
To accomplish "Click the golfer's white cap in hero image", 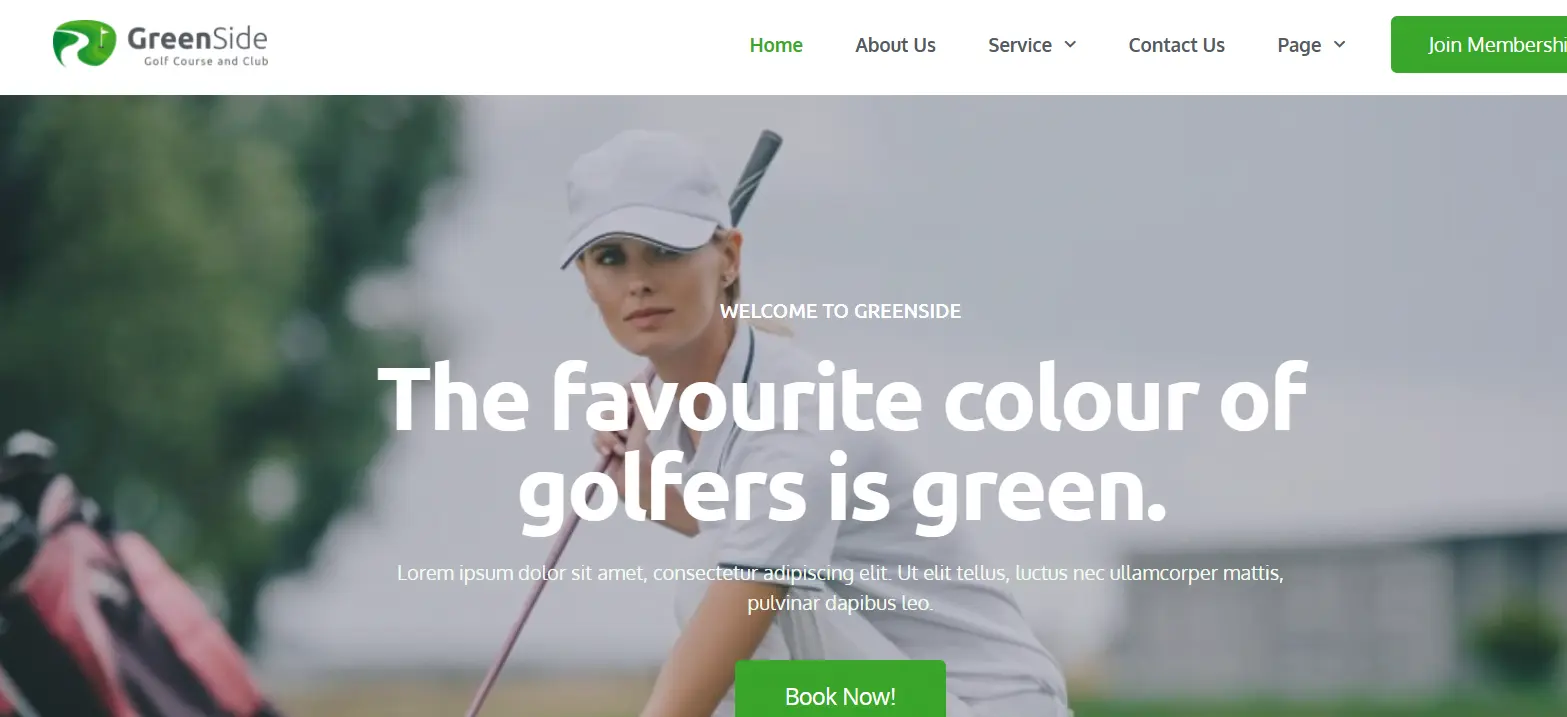I will (x=644, y=200).
